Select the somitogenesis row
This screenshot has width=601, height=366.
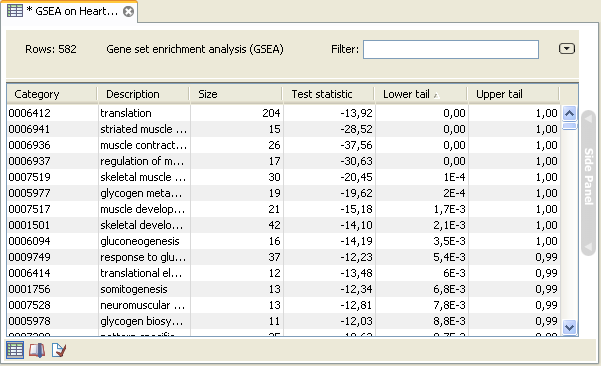click(x=283, y=289)
